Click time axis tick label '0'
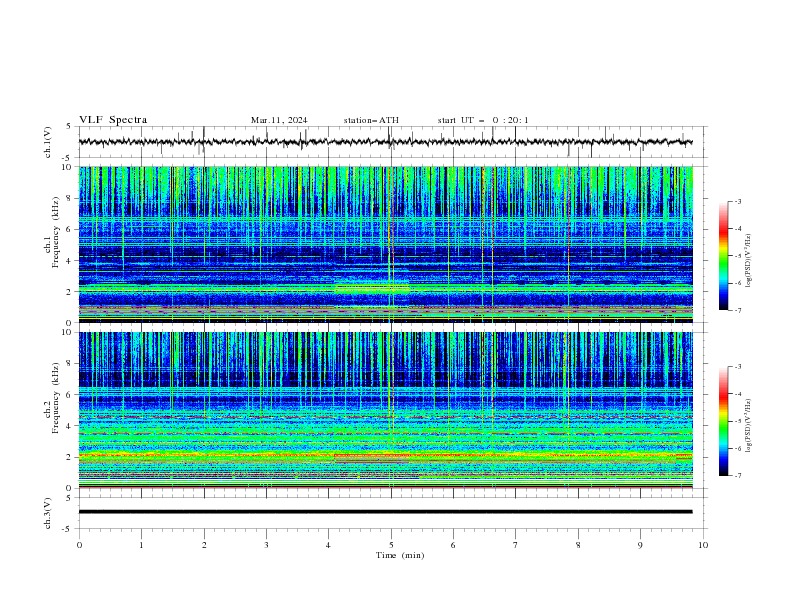Viewport: 792px width, 612px height. (x=79, y=545)
